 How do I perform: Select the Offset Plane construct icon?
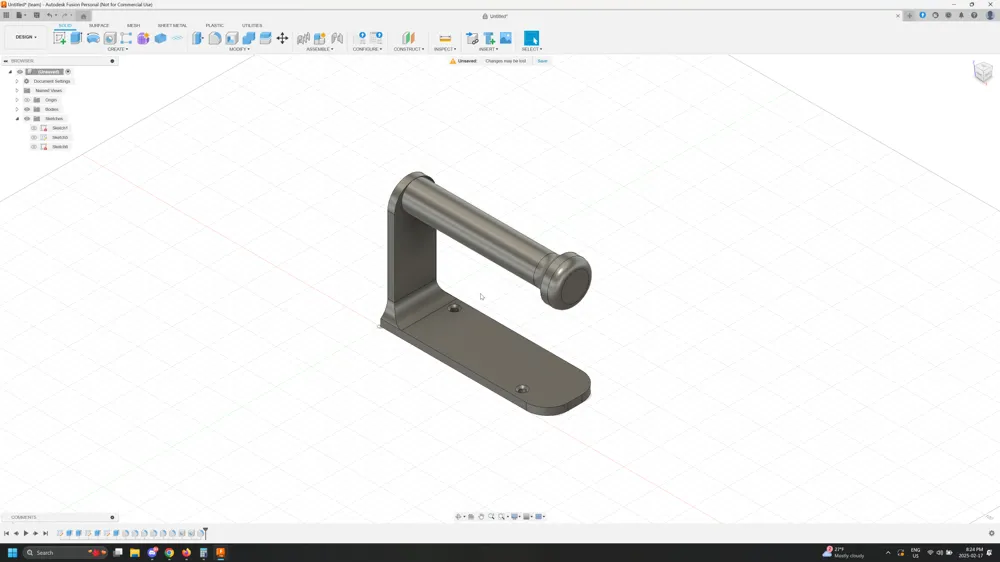click(x=408, y=38)
